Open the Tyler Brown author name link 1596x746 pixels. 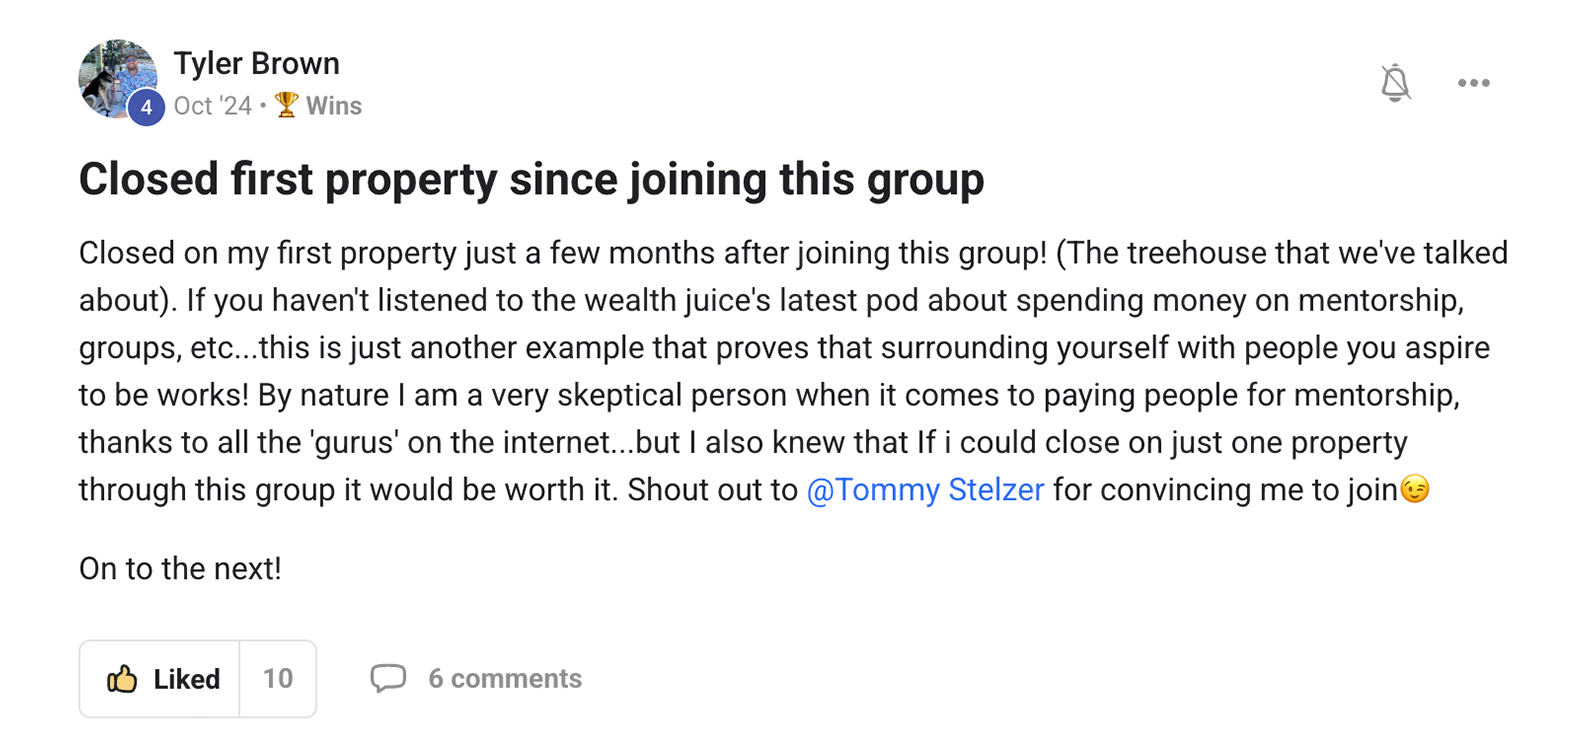click(256, 63)
